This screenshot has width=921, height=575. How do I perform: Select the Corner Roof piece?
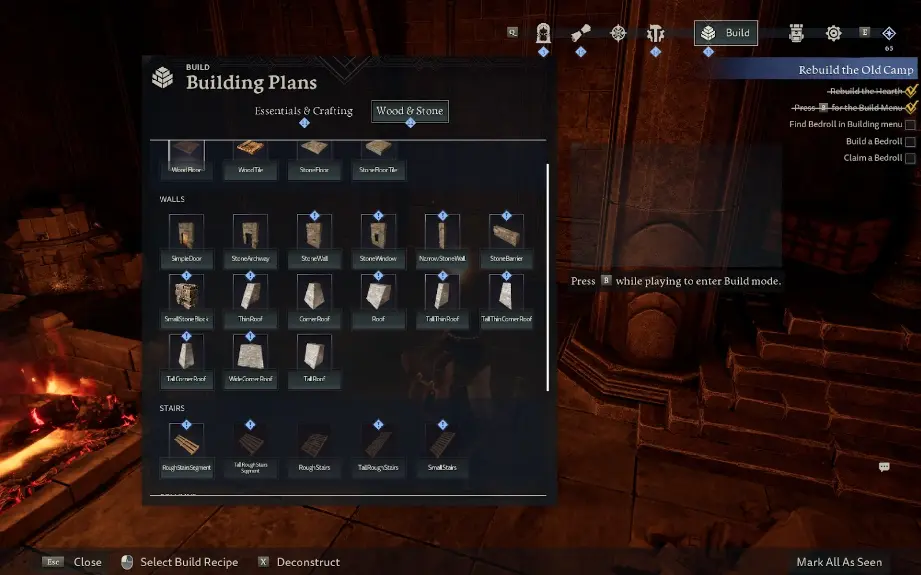(x=314, y=300)
